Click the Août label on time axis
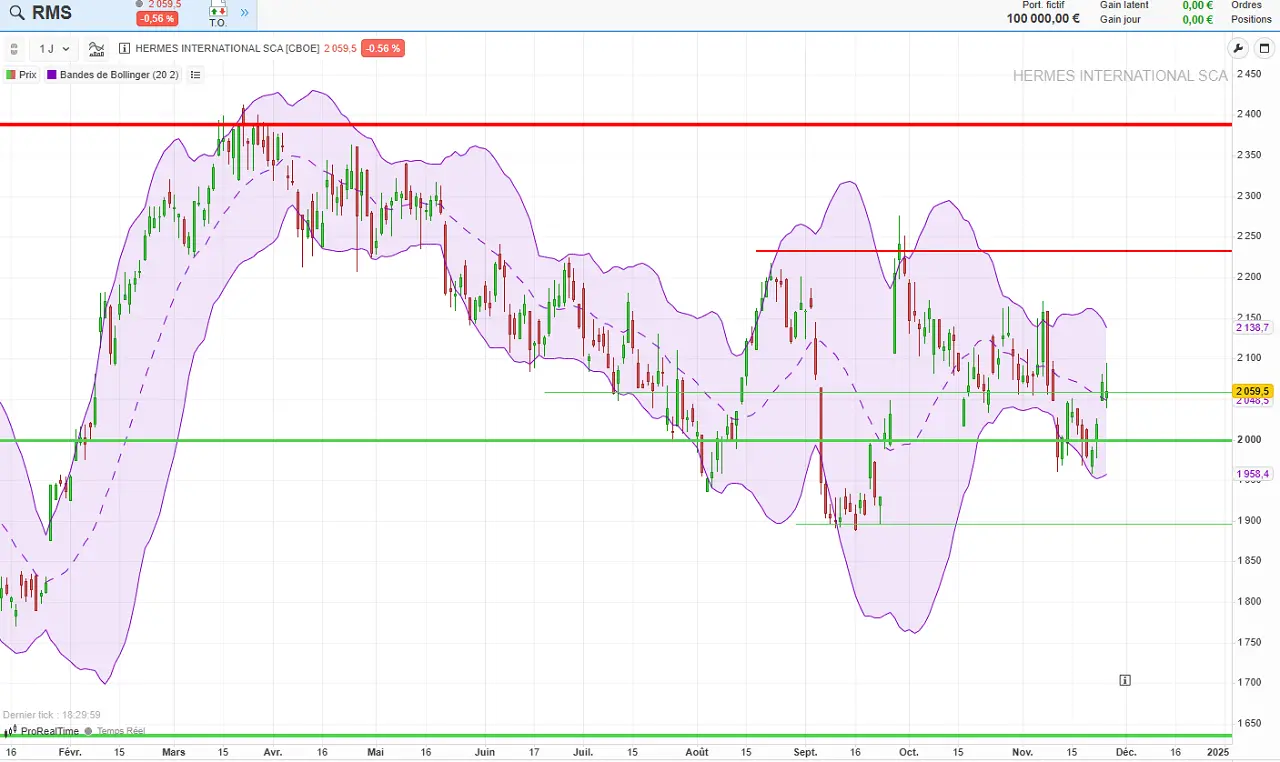Viewport: 1280px width, 762px height. (696, 751)
